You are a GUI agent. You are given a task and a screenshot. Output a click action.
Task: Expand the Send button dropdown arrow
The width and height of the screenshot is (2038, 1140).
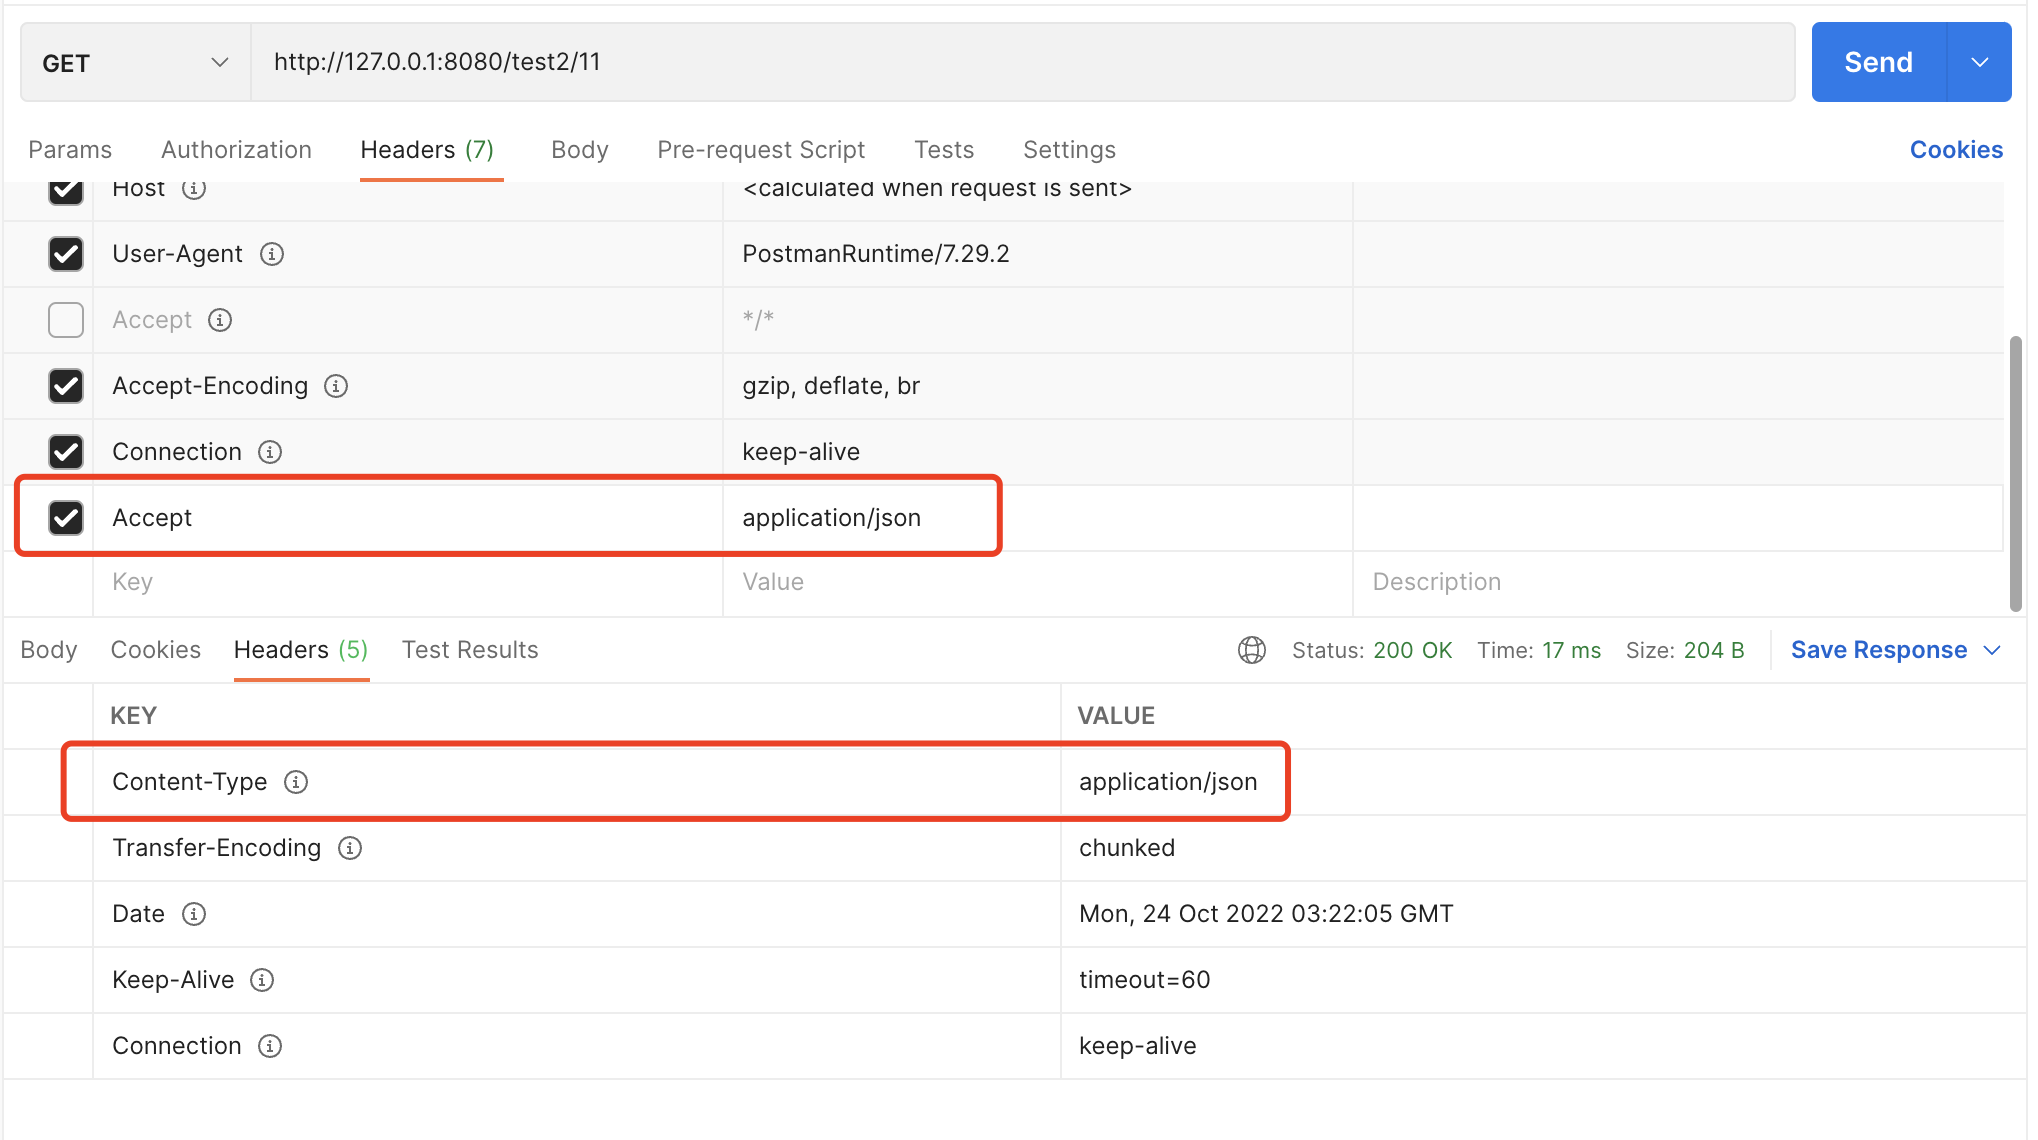(x=1979, y=63)
